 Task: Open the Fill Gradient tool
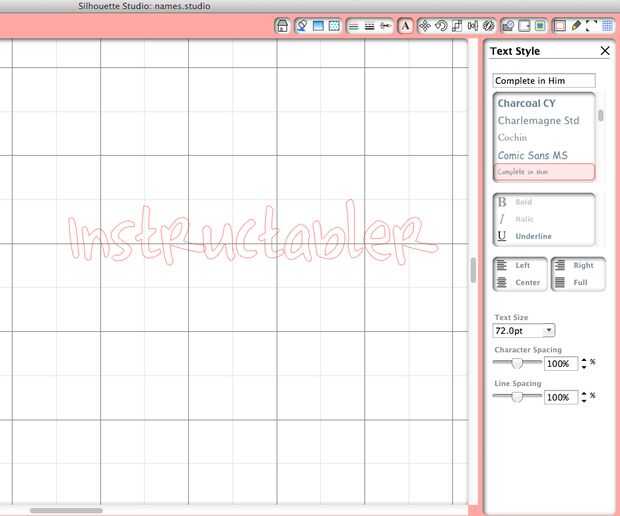coord(318,26)
